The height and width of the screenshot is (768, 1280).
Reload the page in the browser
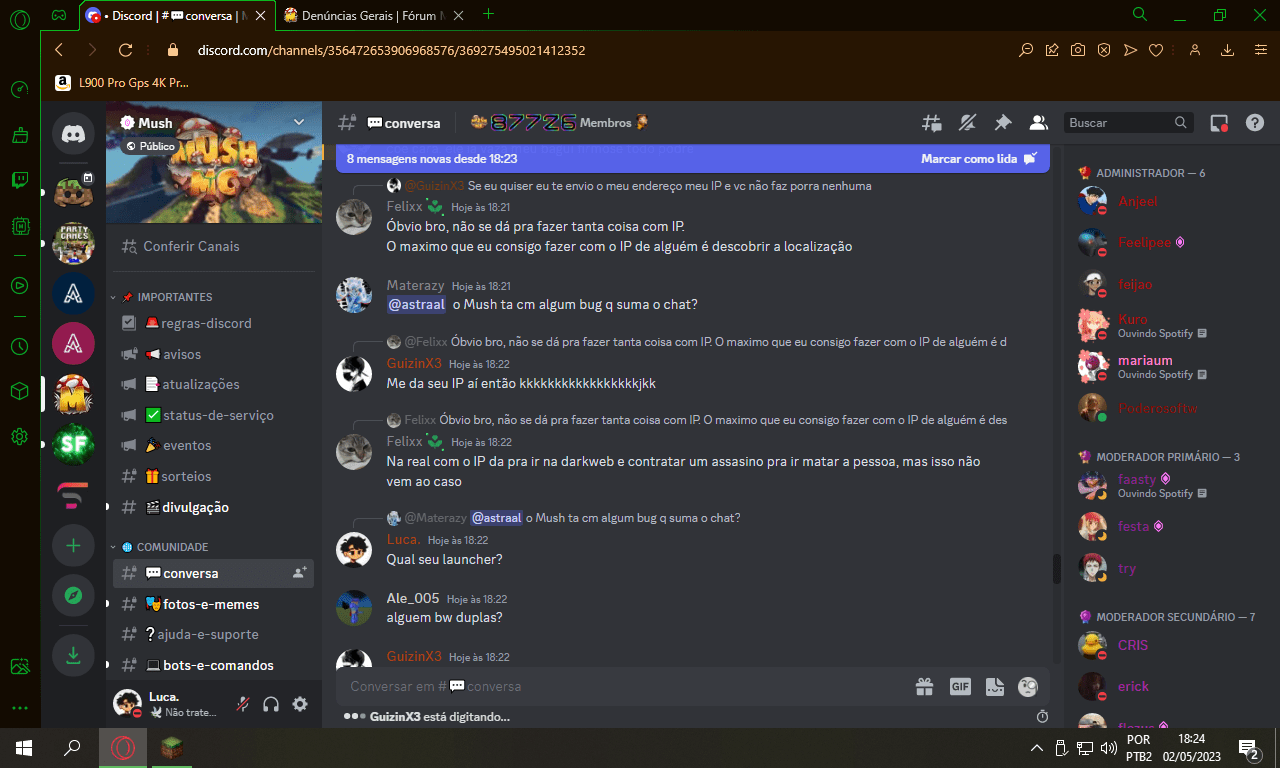click(125, 50)
